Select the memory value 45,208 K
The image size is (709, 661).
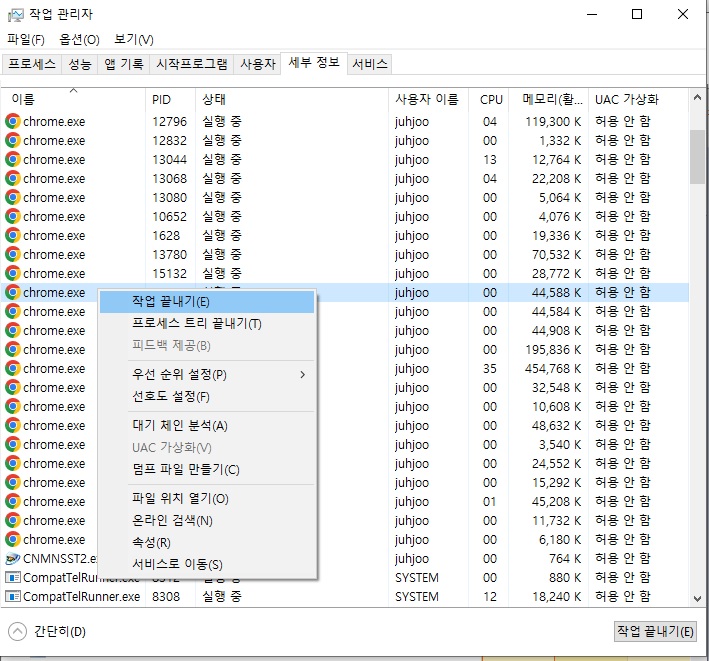[x=556, y=501]
